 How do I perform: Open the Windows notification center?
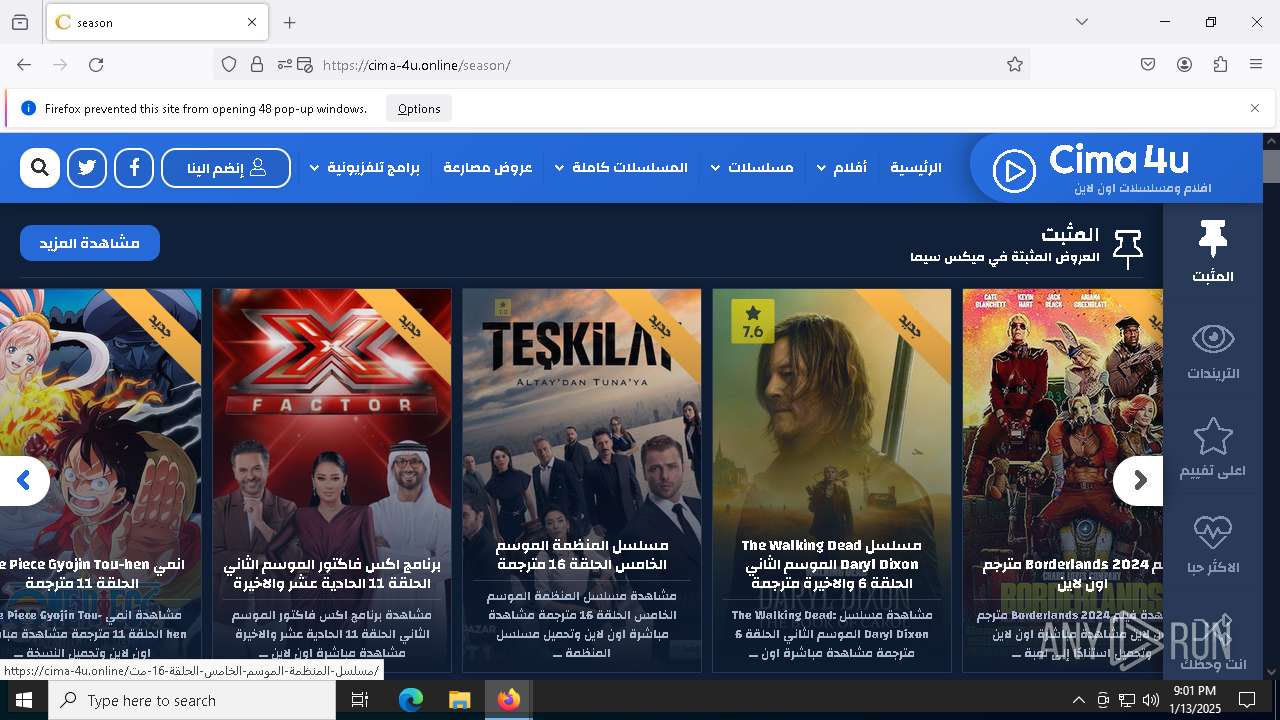(x=1247, y=700)
